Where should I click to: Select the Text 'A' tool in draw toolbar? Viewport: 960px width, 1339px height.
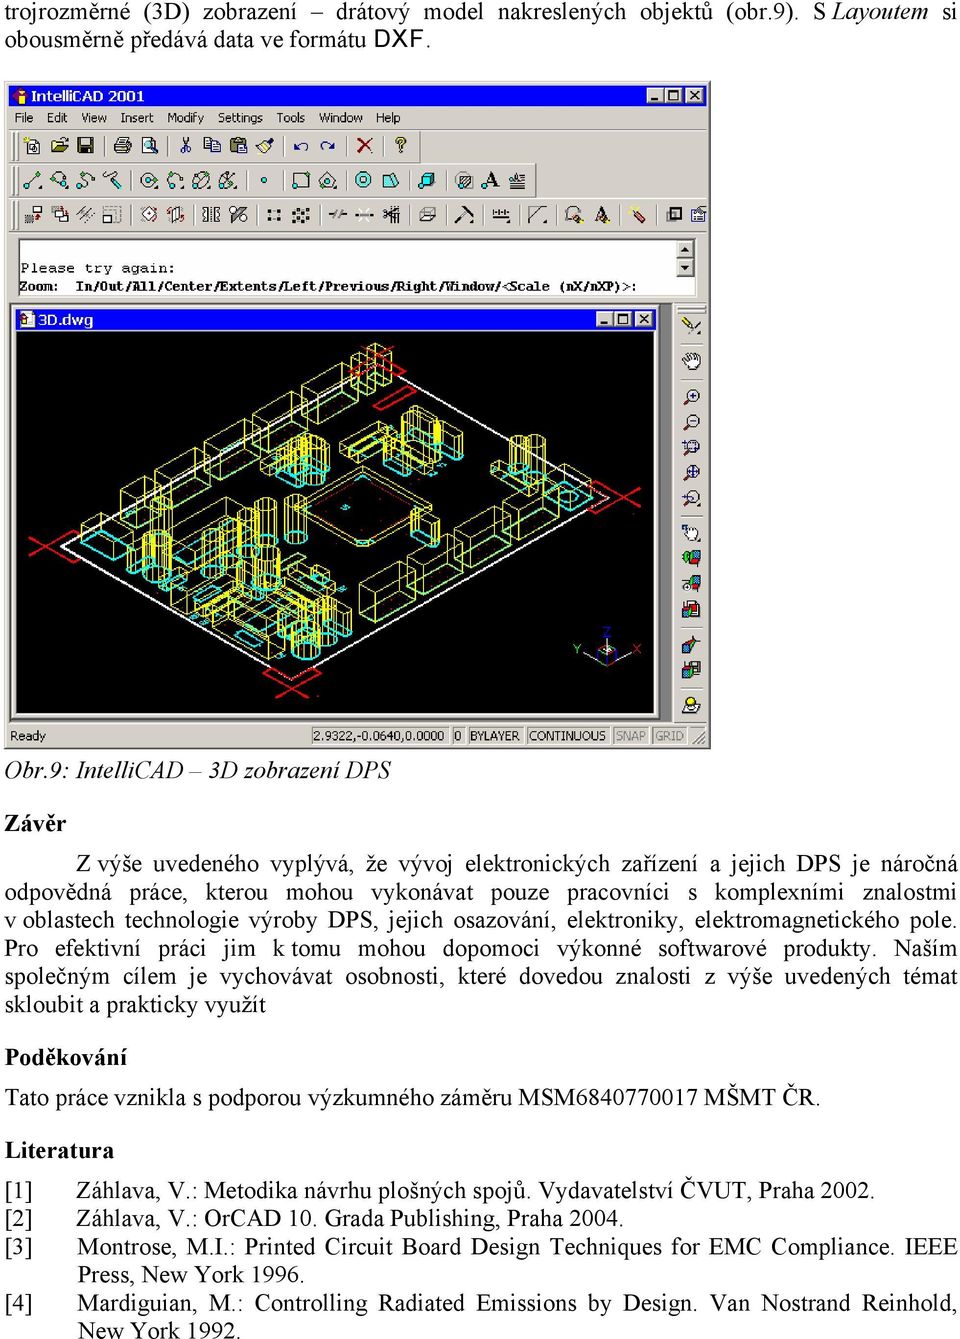pyautogui.click(x=490, y=180)
